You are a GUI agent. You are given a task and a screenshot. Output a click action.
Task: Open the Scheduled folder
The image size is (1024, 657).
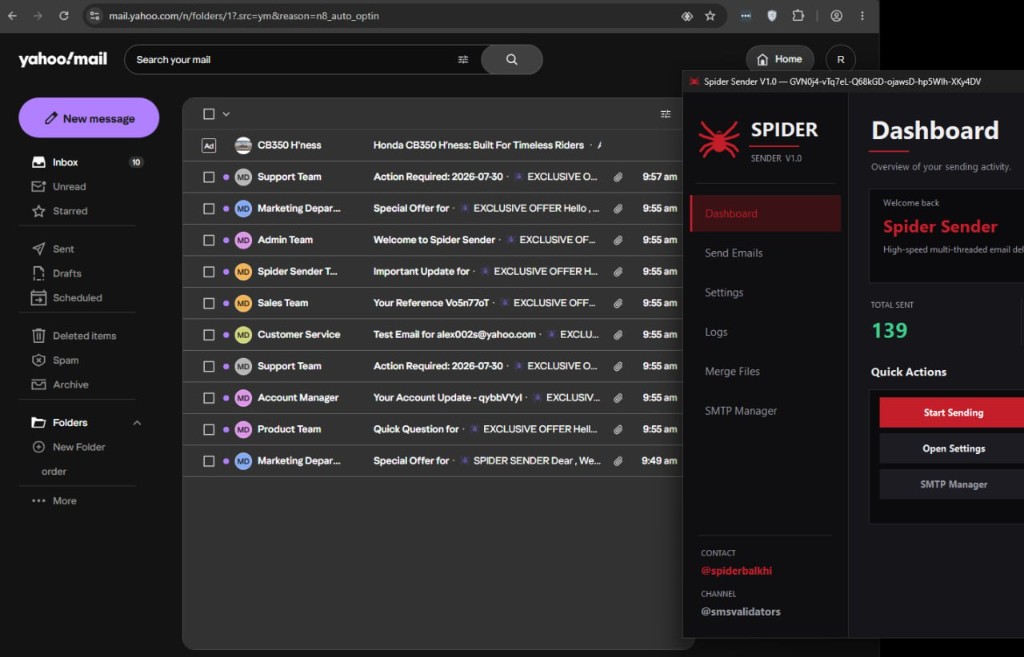pyautogui.click(x=77, y=298)
